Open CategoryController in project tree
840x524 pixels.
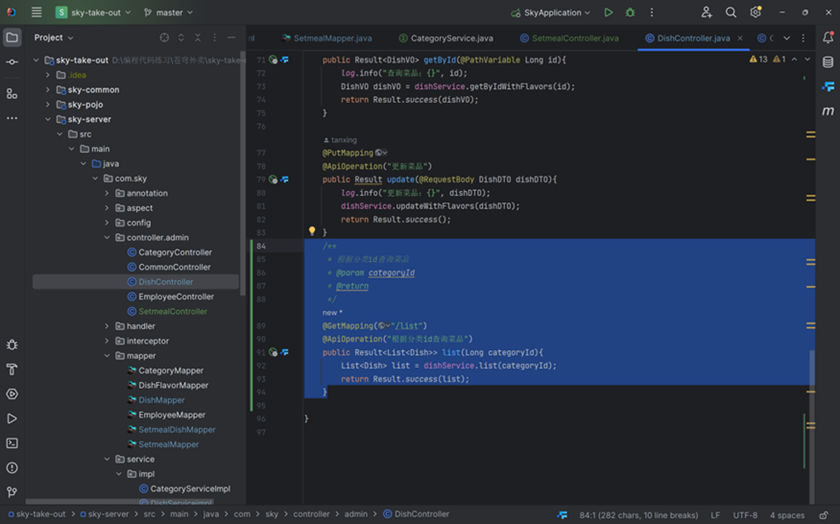pos(169,252)
